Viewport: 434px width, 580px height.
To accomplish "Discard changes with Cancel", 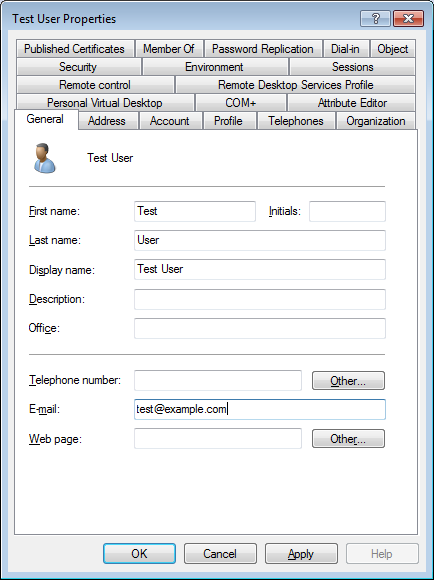I will pos(220,553).
